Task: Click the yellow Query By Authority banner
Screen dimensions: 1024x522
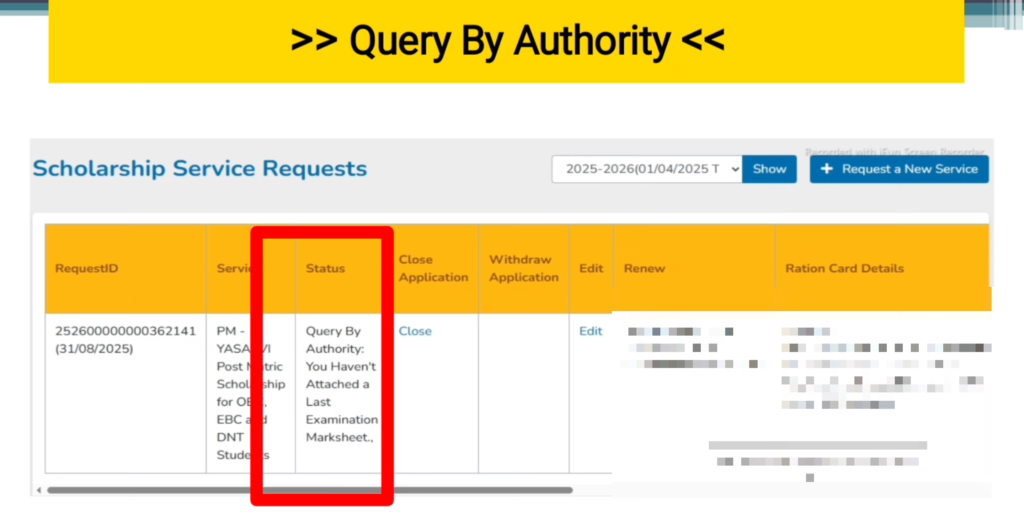Action: [x=506, y=42]
